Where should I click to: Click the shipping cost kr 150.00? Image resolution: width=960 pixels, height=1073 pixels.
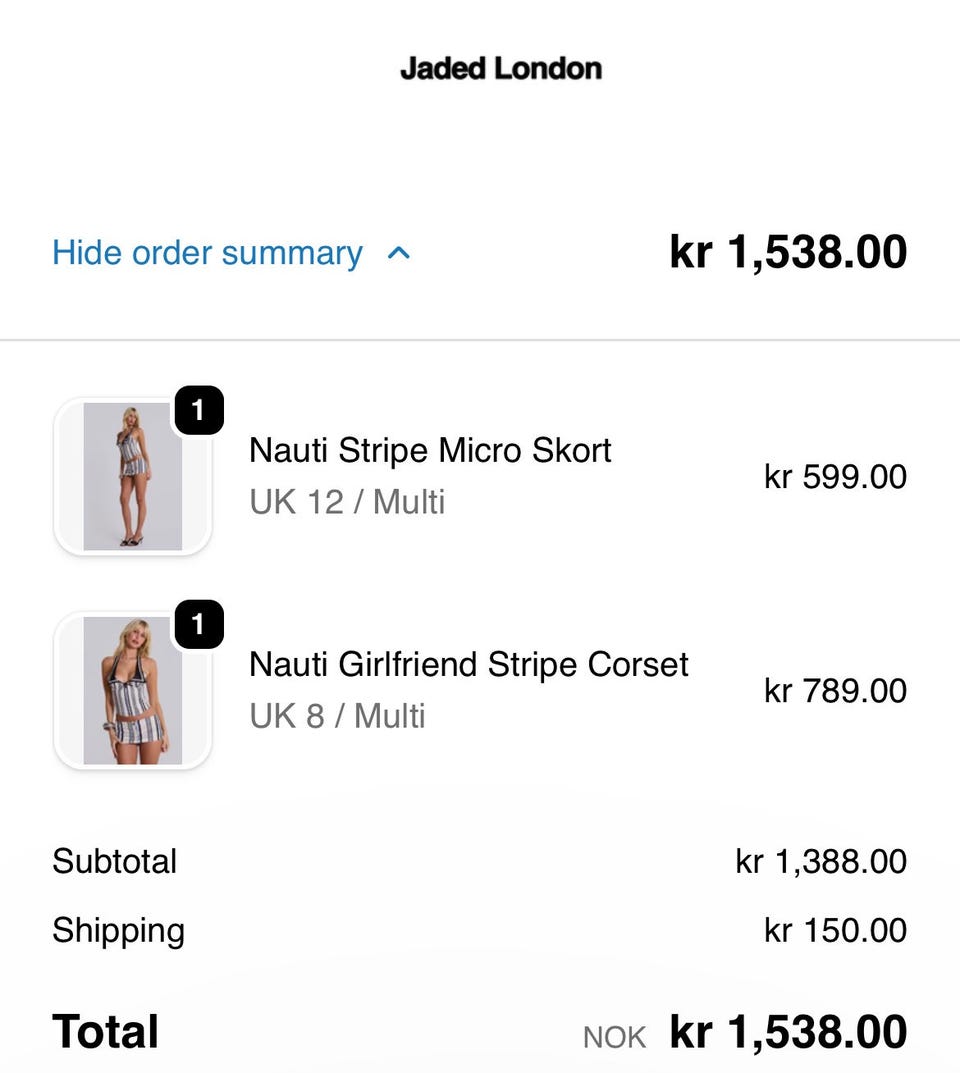[835, 930]
